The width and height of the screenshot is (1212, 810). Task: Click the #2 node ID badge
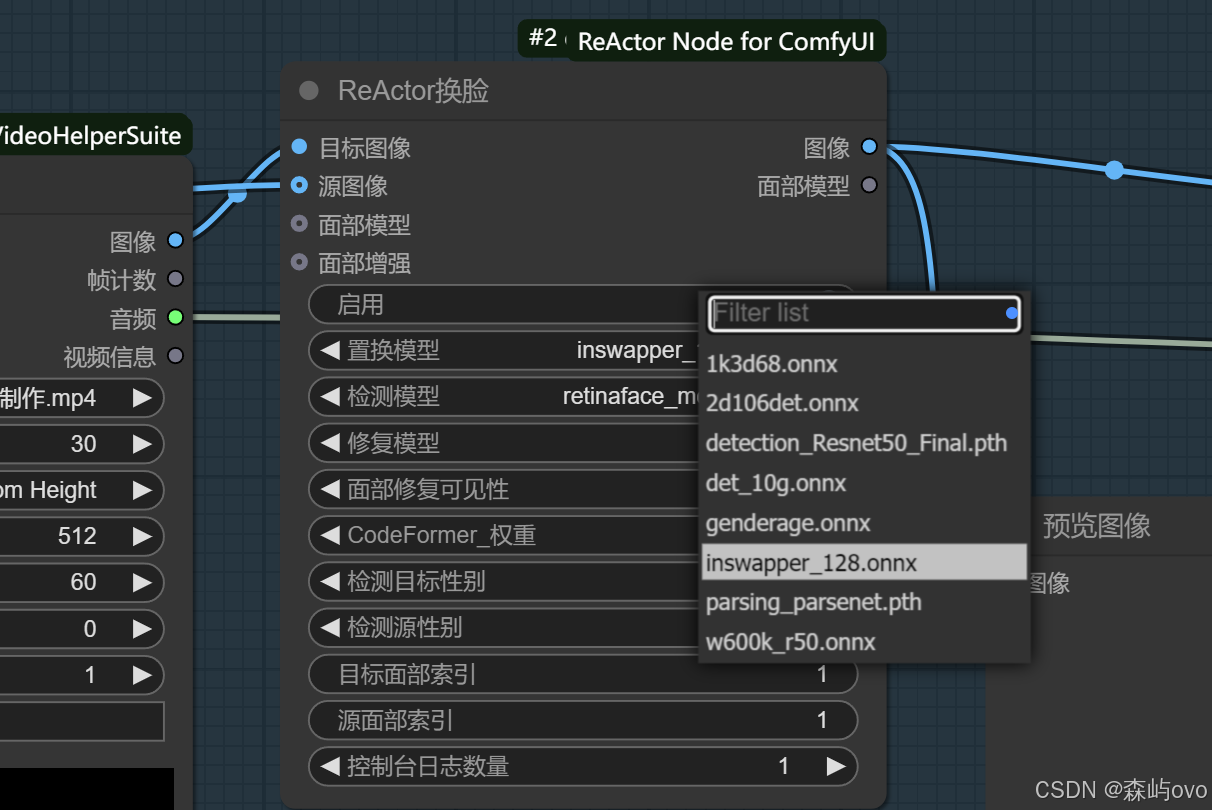click(x=543, y=38)
